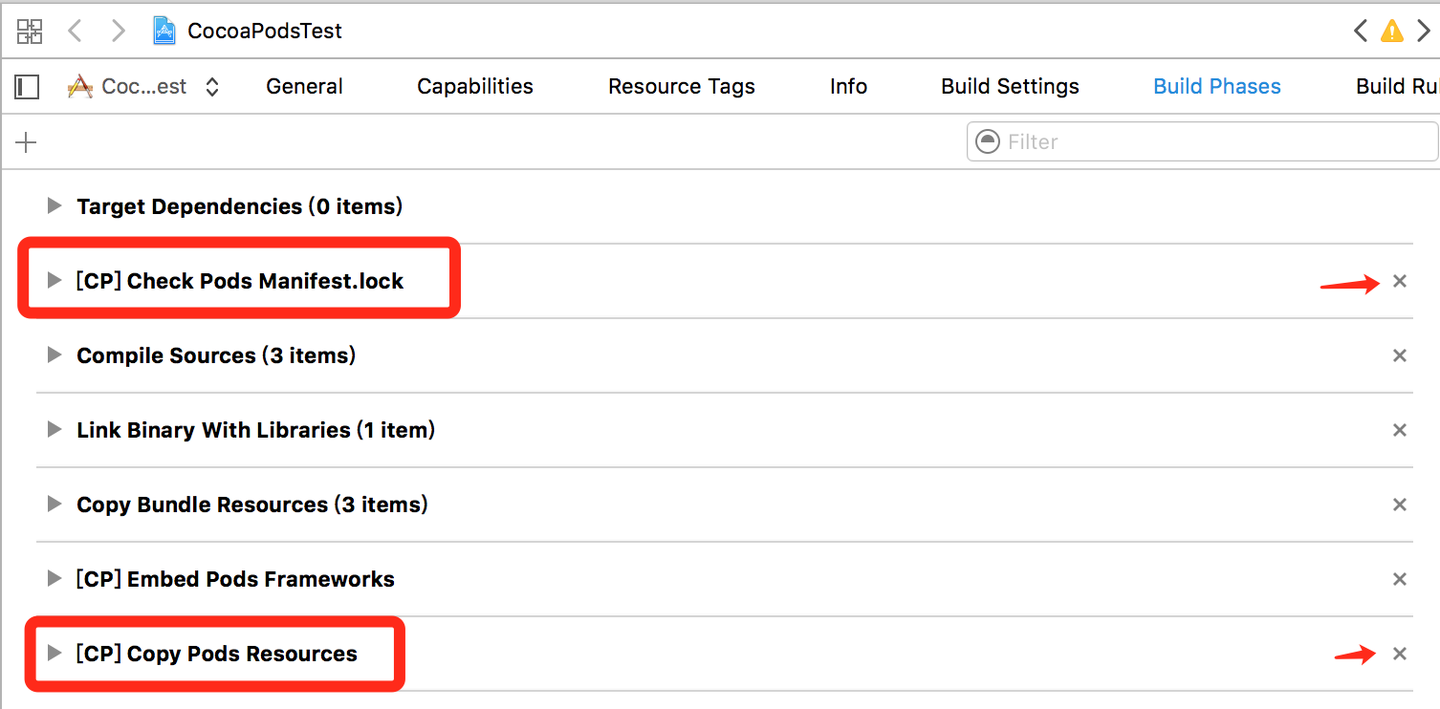Delete the Embed Pods Frameworks phase
1440x709 pixels.
[x=1400, y=579]
